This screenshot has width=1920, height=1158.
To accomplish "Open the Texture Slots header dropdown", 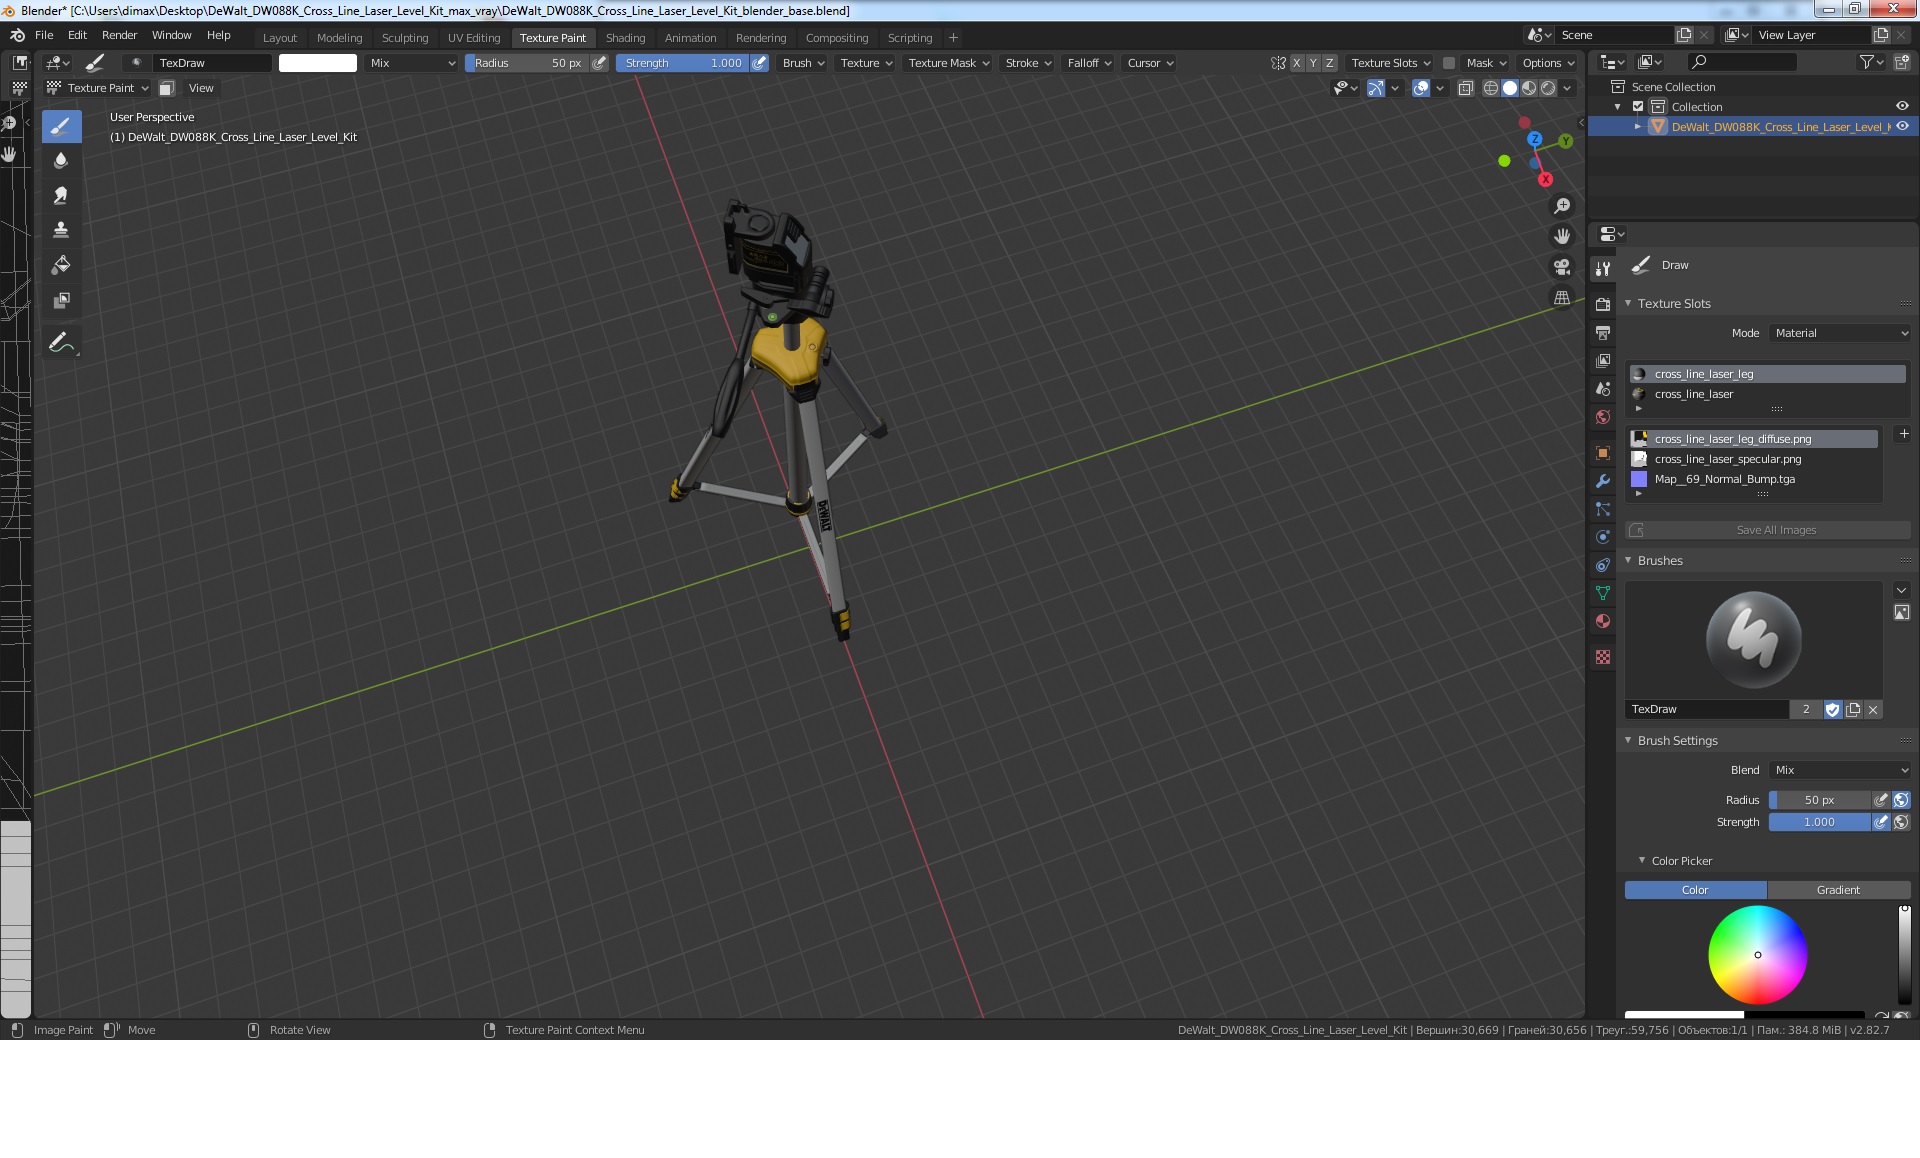I will coord(1390,62).
